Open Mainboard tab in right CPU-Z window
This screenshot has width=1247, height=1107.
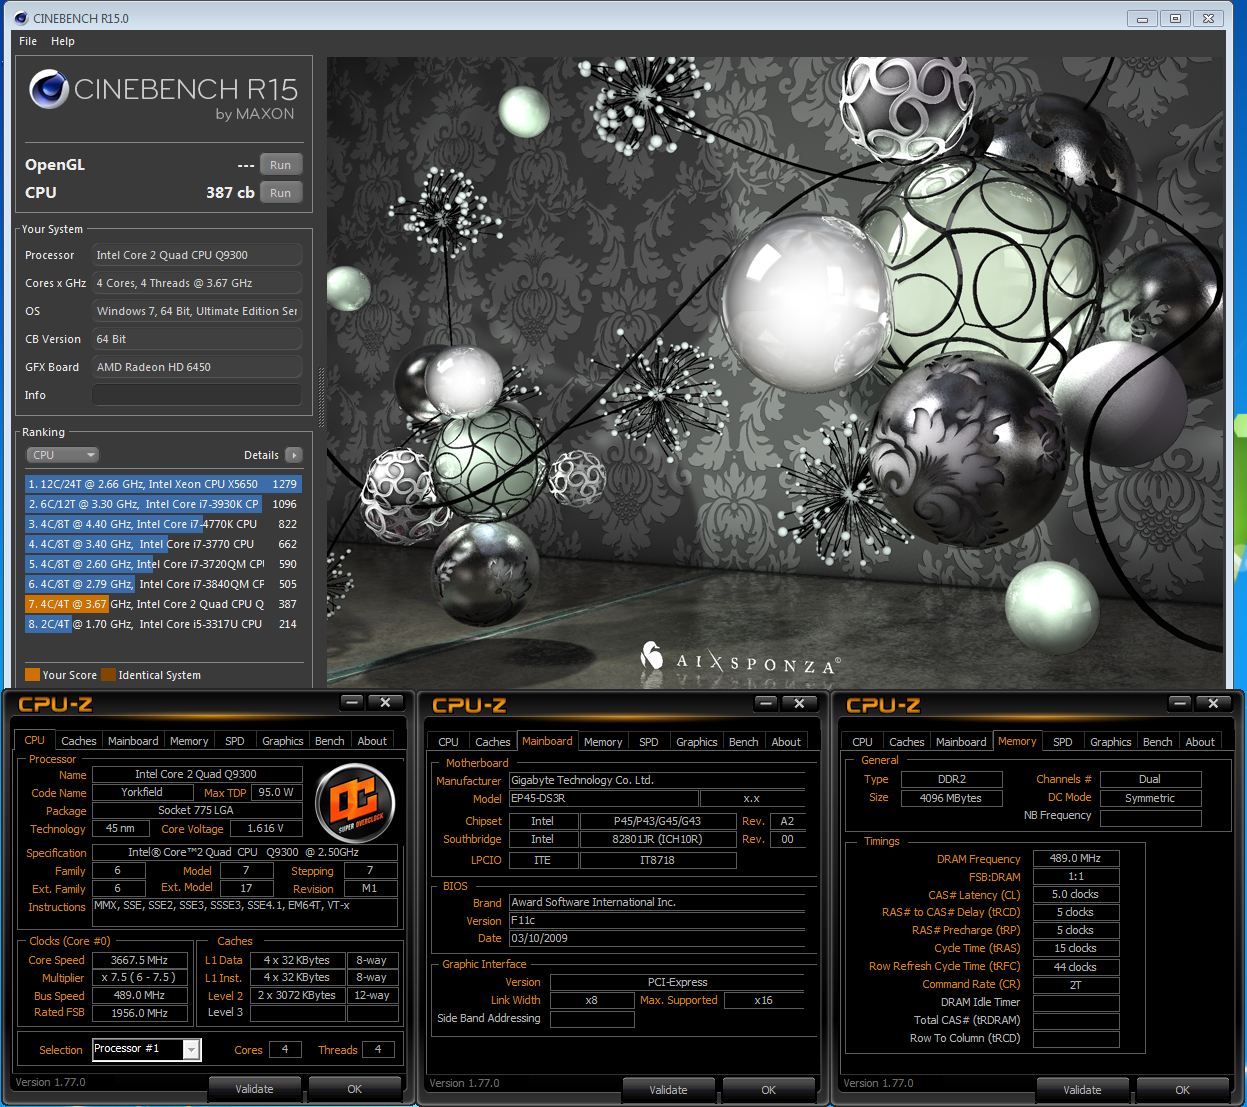point(961,742)
